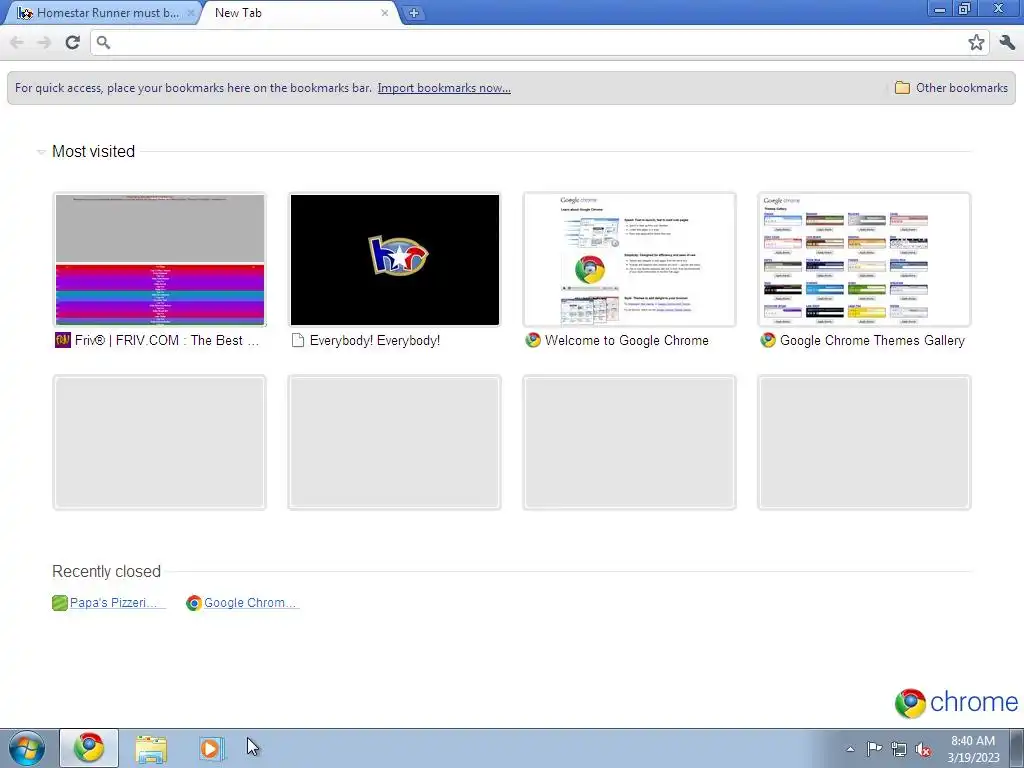This screenshot has height=768, width=1024.
Task: Click Google Chrome Themes Gallery title text
Action: [x=872, y=340]
